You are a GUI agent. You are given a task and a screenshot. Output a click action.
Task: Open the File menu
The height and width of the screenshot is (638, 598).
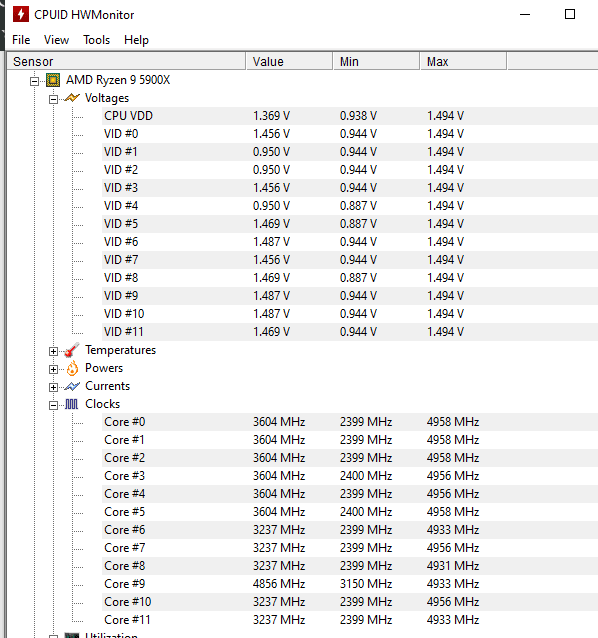tap(21, 40)
